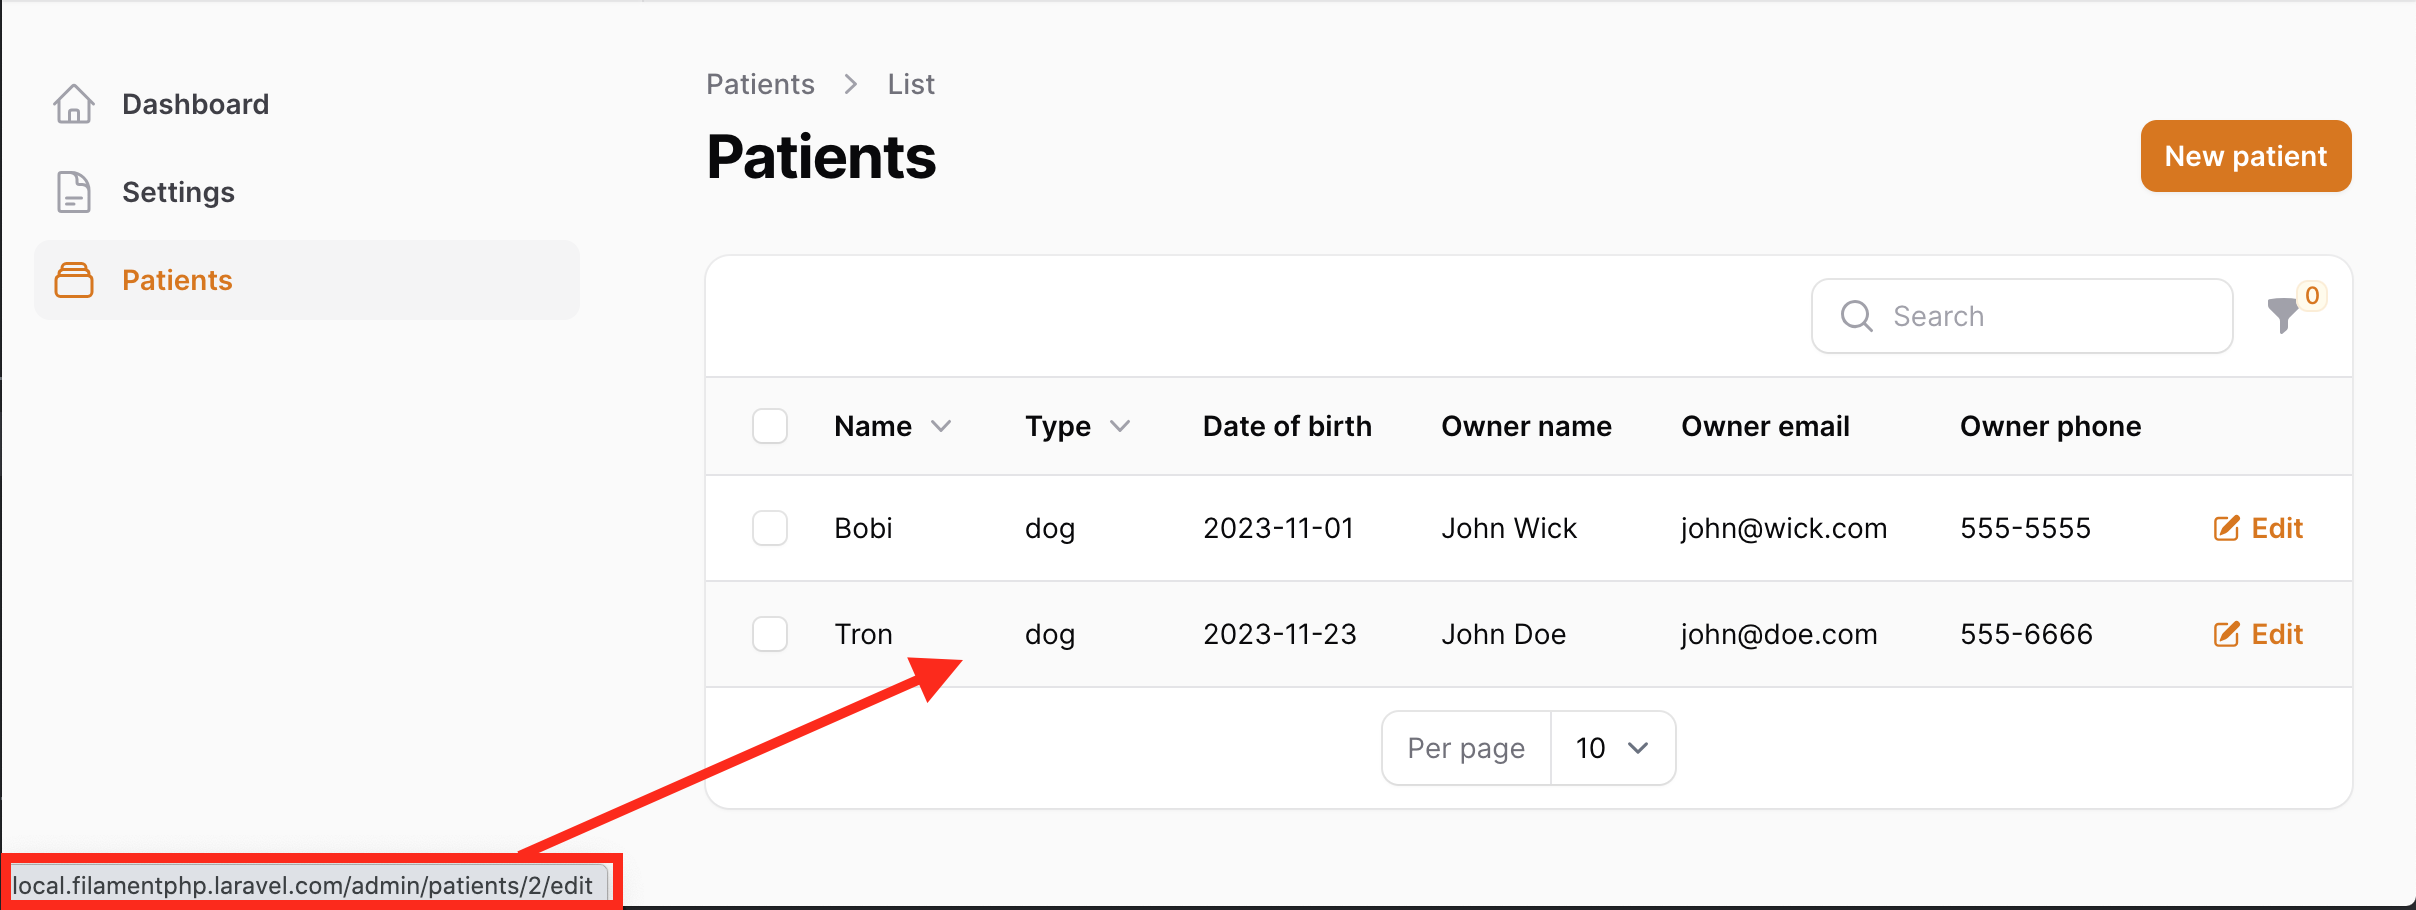The image size is (2416, 910).
Task: Toggle the select-all checkbox in table header
Action: point(770,426)
